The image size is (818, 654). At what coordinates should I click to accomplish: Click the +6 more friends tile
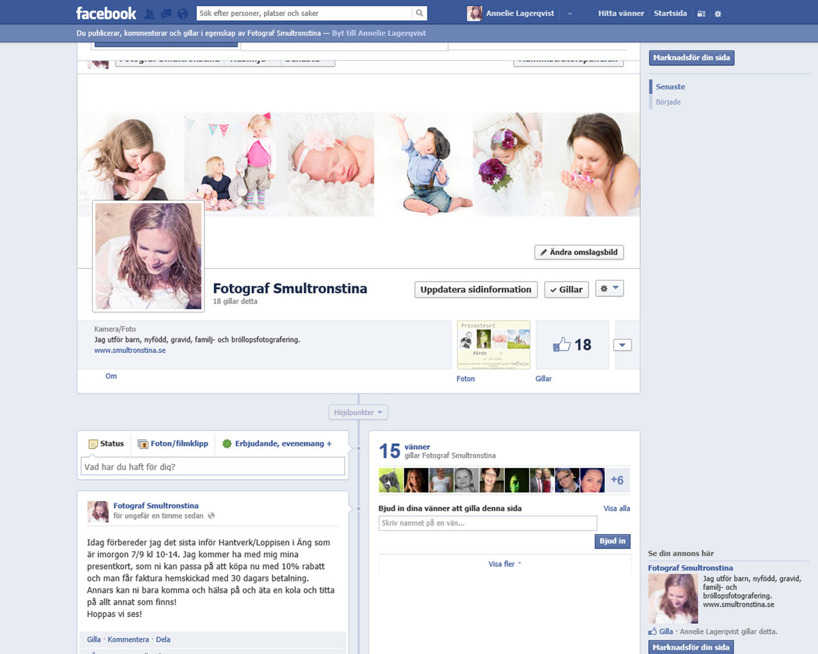[x=617, y=480]
